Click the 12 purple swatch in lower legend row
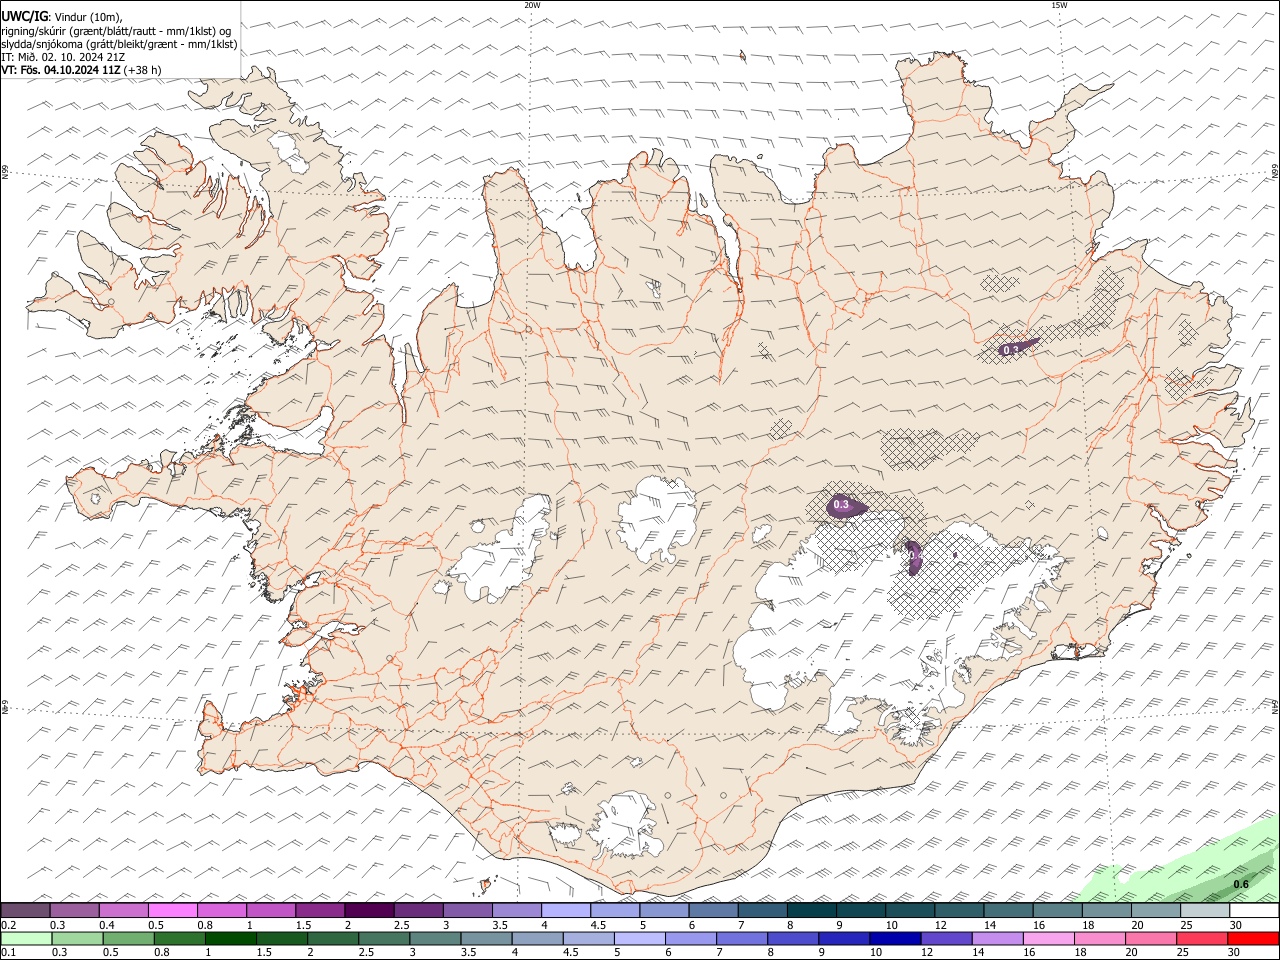The image size is (1280, 960). tap(945, 938)
